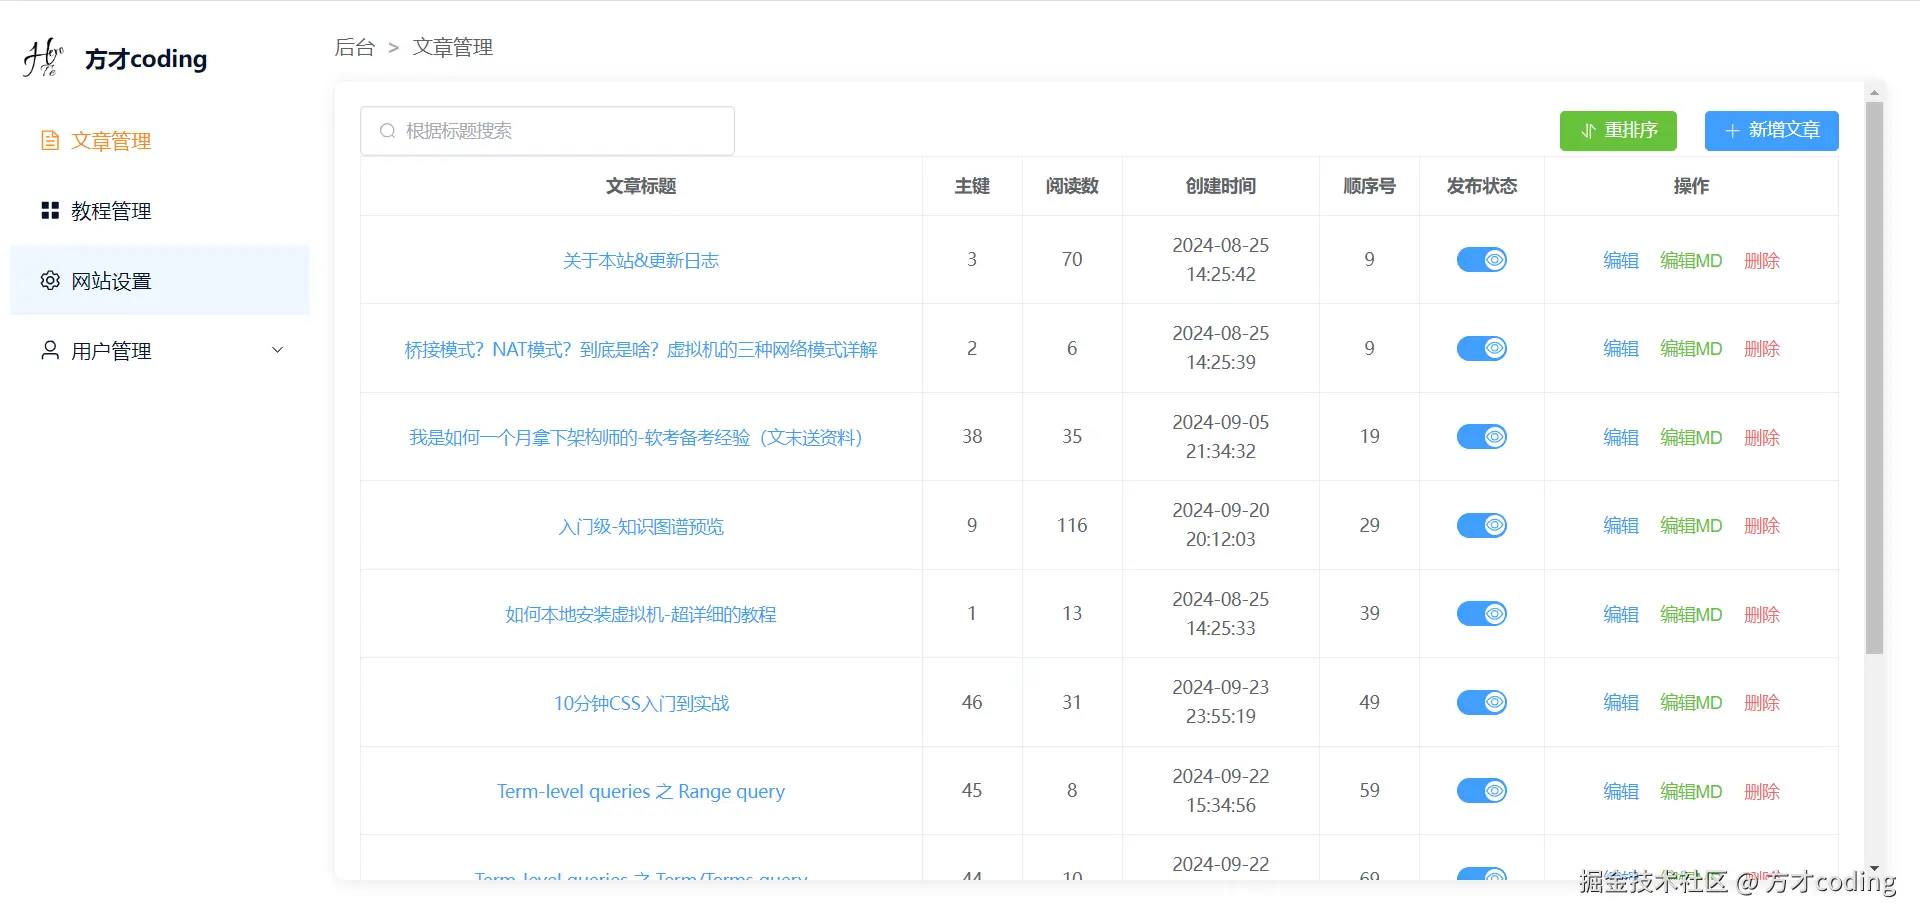The image size is (1920, 922).
Task: Toggle publish status for 软考备考经验 article
Action: 1482,437
